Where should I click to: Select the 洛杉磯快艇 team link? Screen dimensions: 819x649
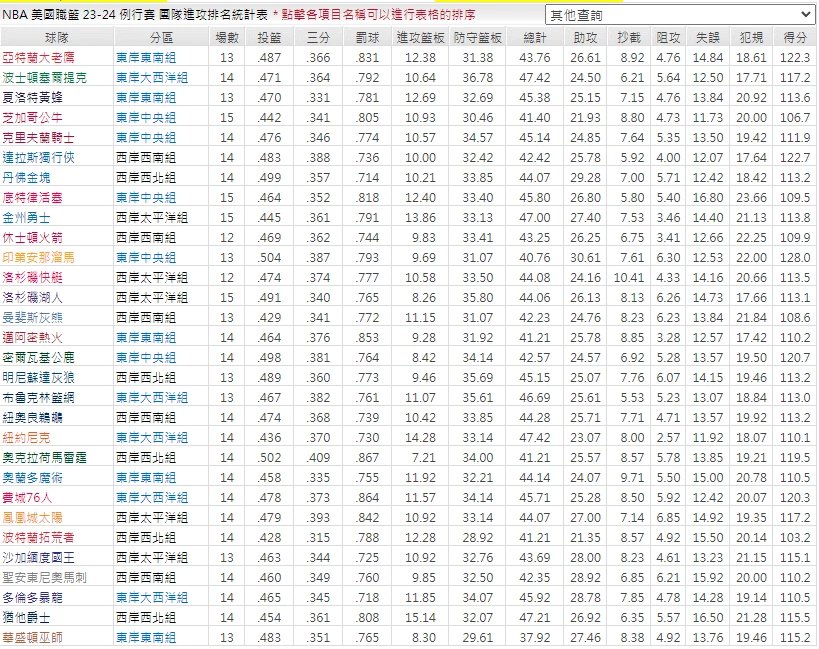[x=32, y=278]
